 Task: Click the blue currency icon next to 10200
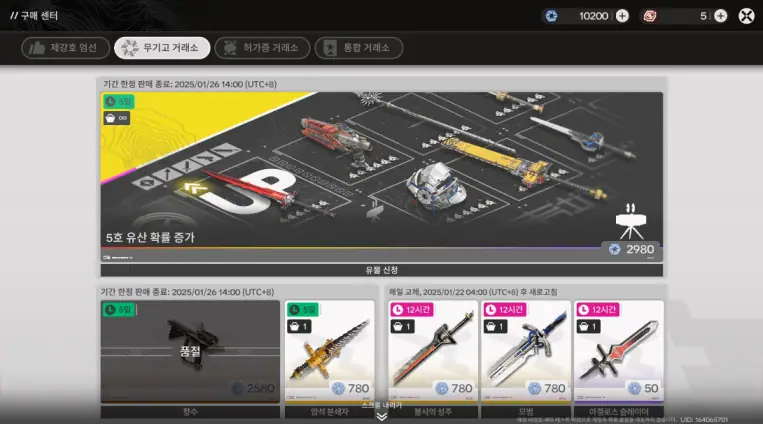click(x=551, y=16)
